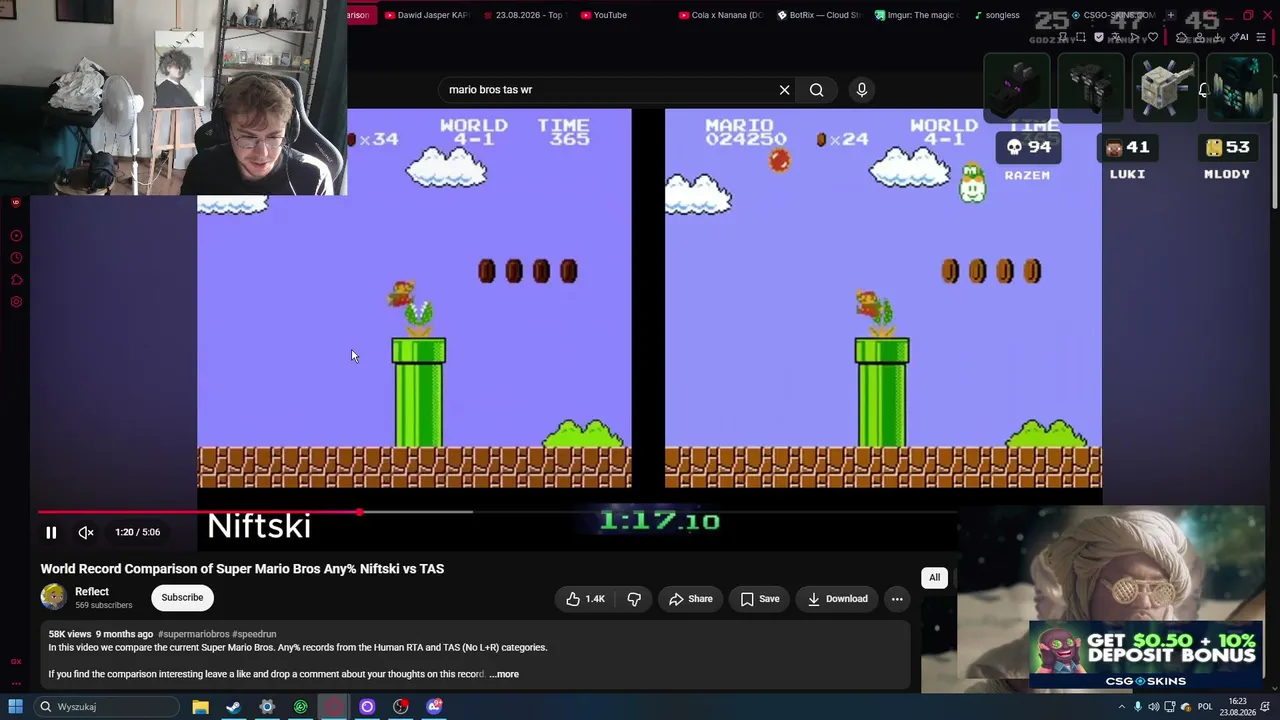This screenshot has height=720, width=1280.
Task: Open the browser AI assistant button
Action: coord(1240,37)
